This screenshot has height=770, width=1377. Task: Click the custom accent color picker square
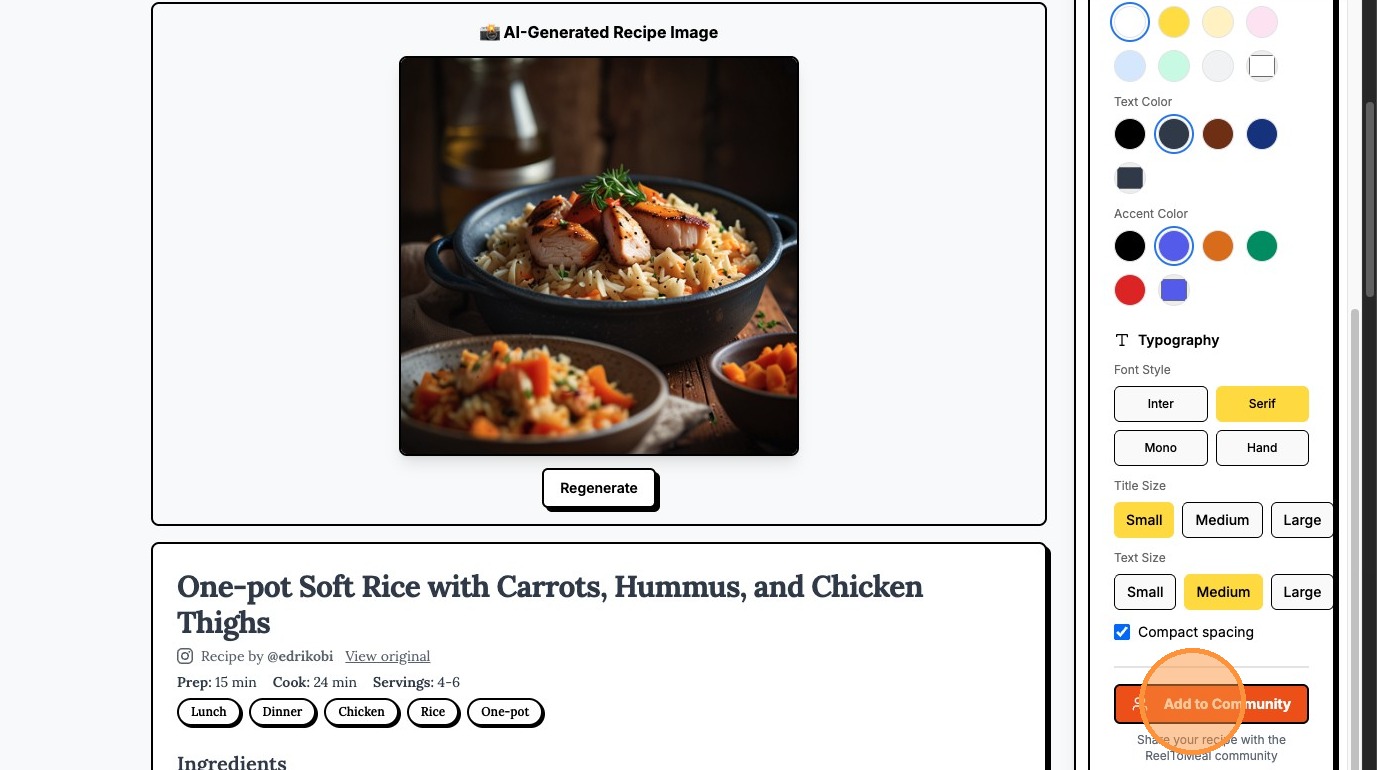pyautogui.click(x=1174, y=290)
